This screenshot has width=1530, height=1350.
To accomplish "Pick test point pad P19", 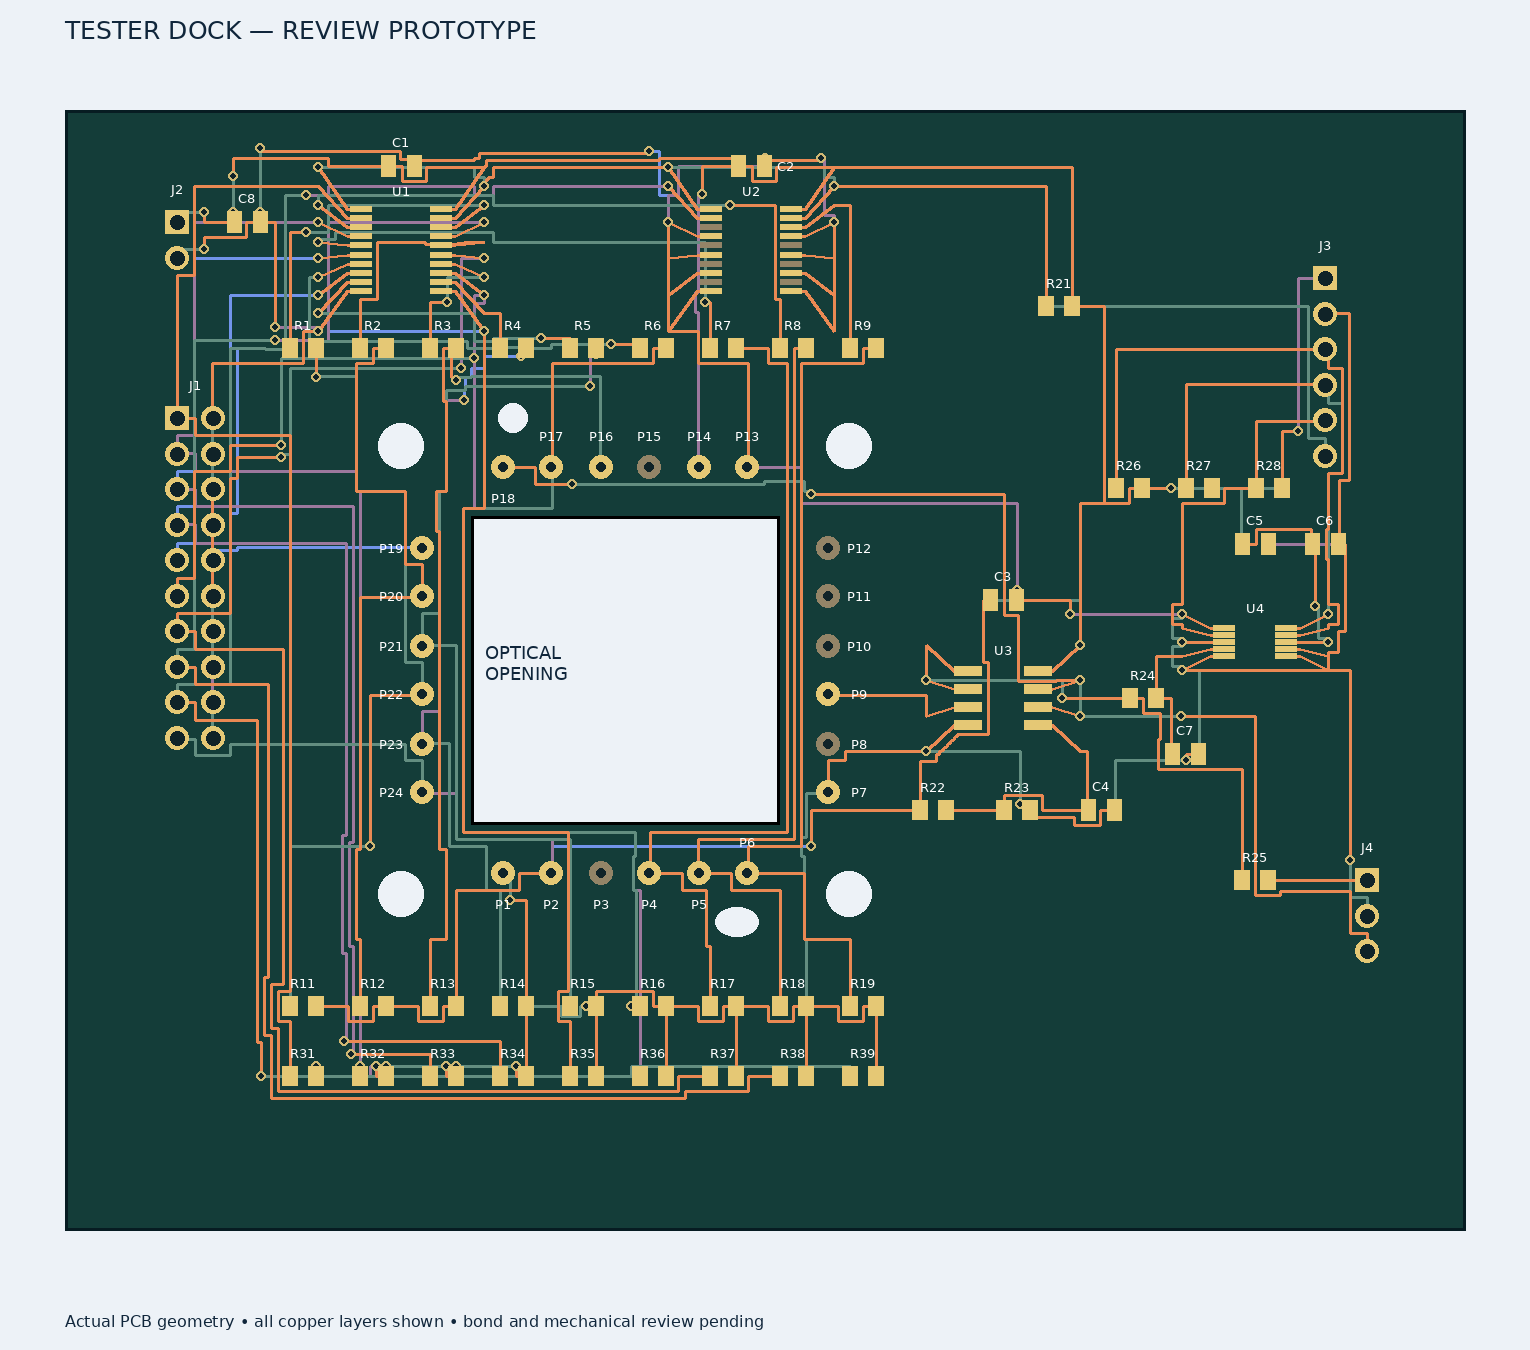I will pos(422,548).
